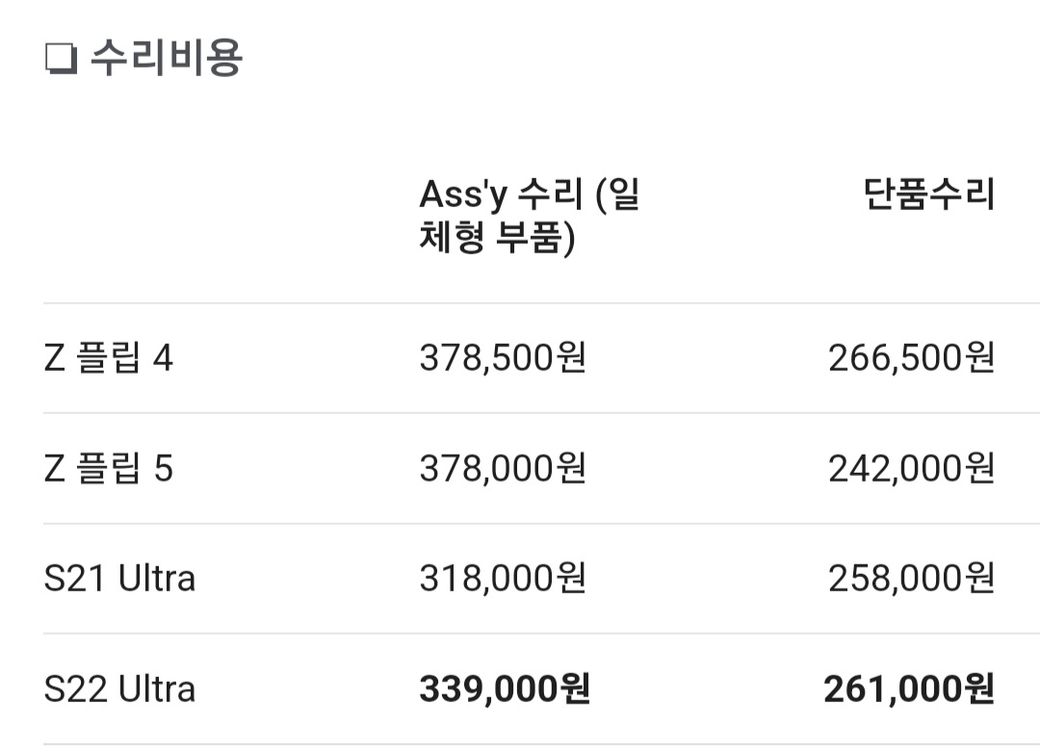Image resolution: width=1040 pixels, height=756 pixels.
Task: Select the Z 플립 5 row label
Action: [109, 468]
